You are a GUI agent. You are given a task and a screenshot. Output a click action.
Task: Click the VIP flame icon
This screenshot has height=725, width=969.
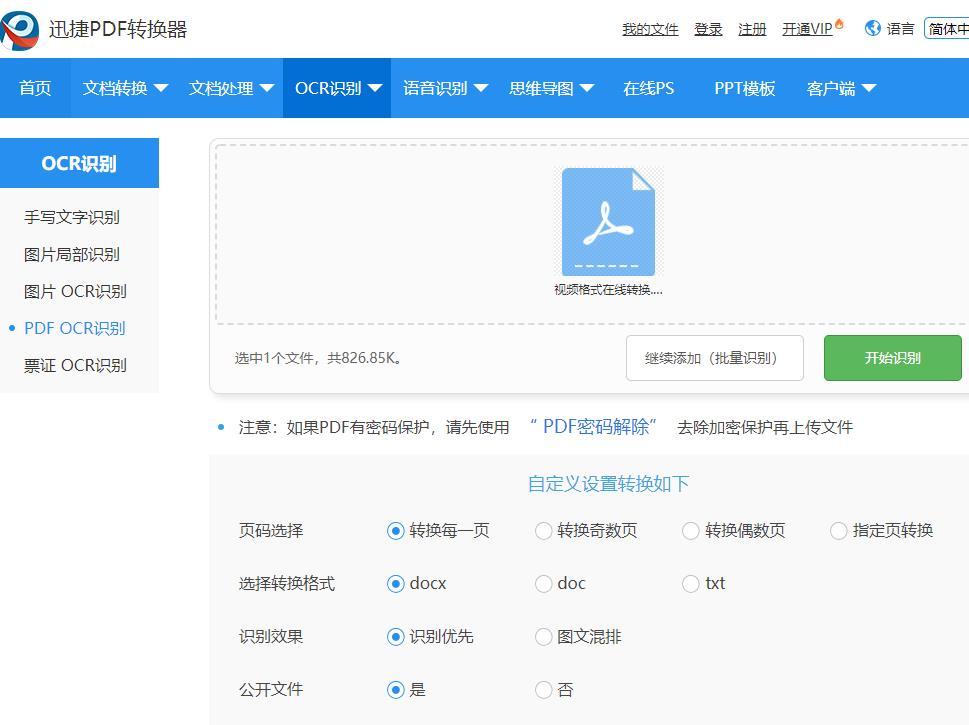[839, 24]
